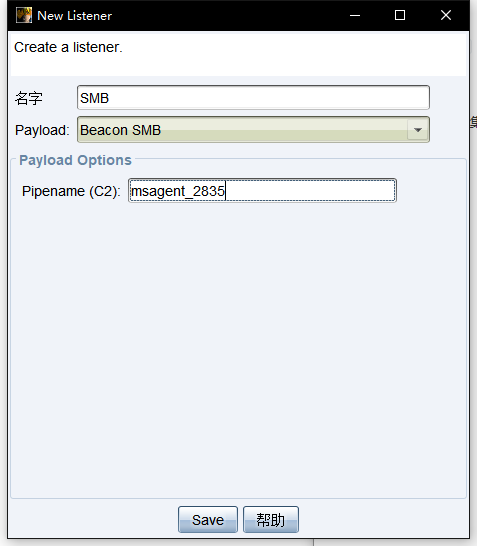Click the Beacon SMB payload text

120,130
